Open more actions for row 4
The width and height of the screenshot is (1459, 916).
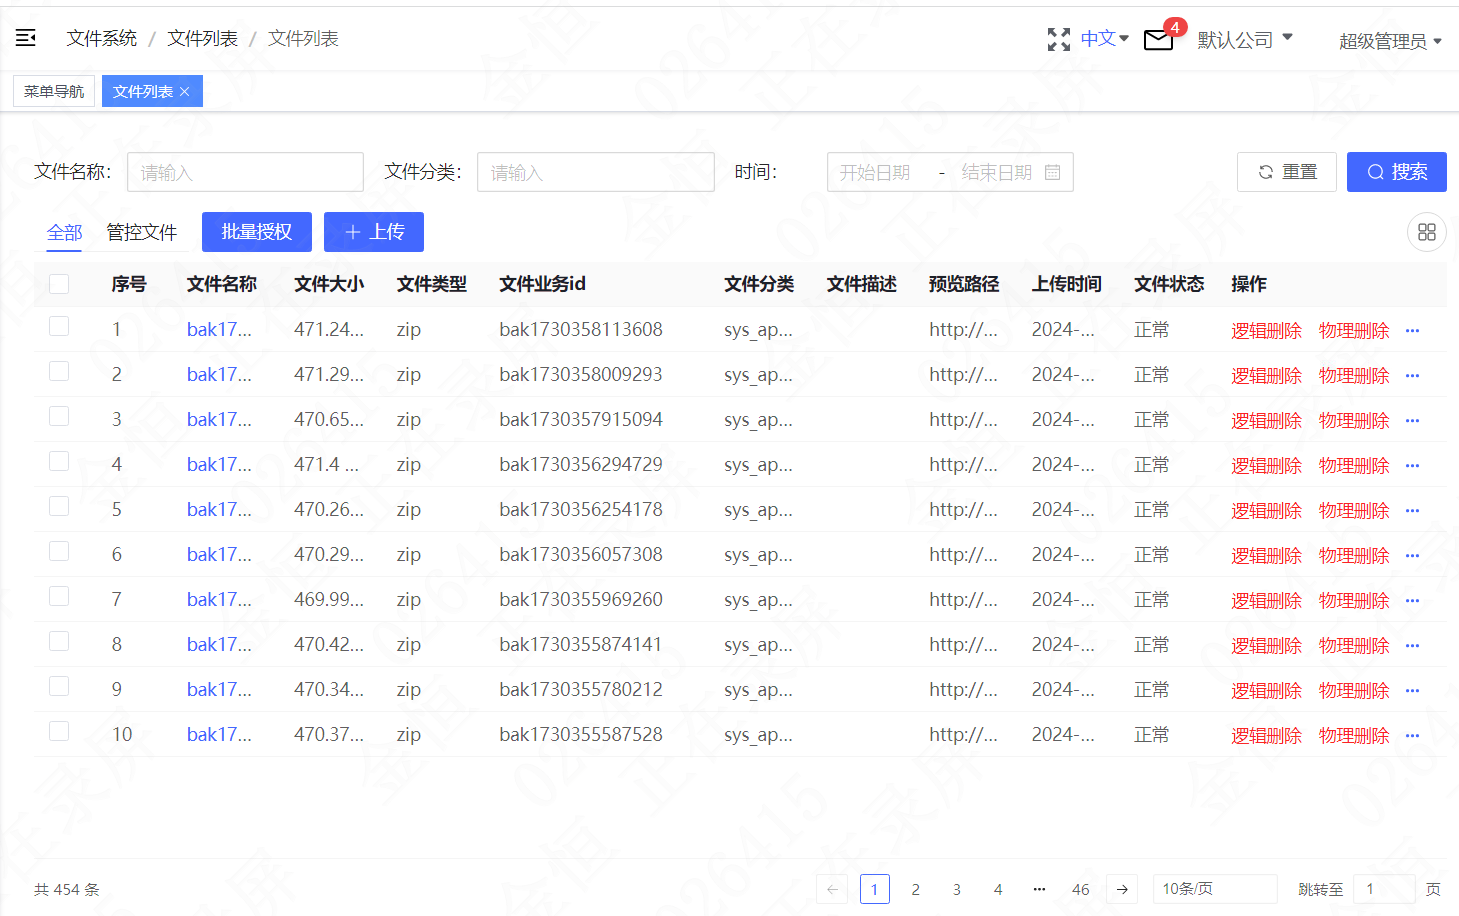(1412, 465)
